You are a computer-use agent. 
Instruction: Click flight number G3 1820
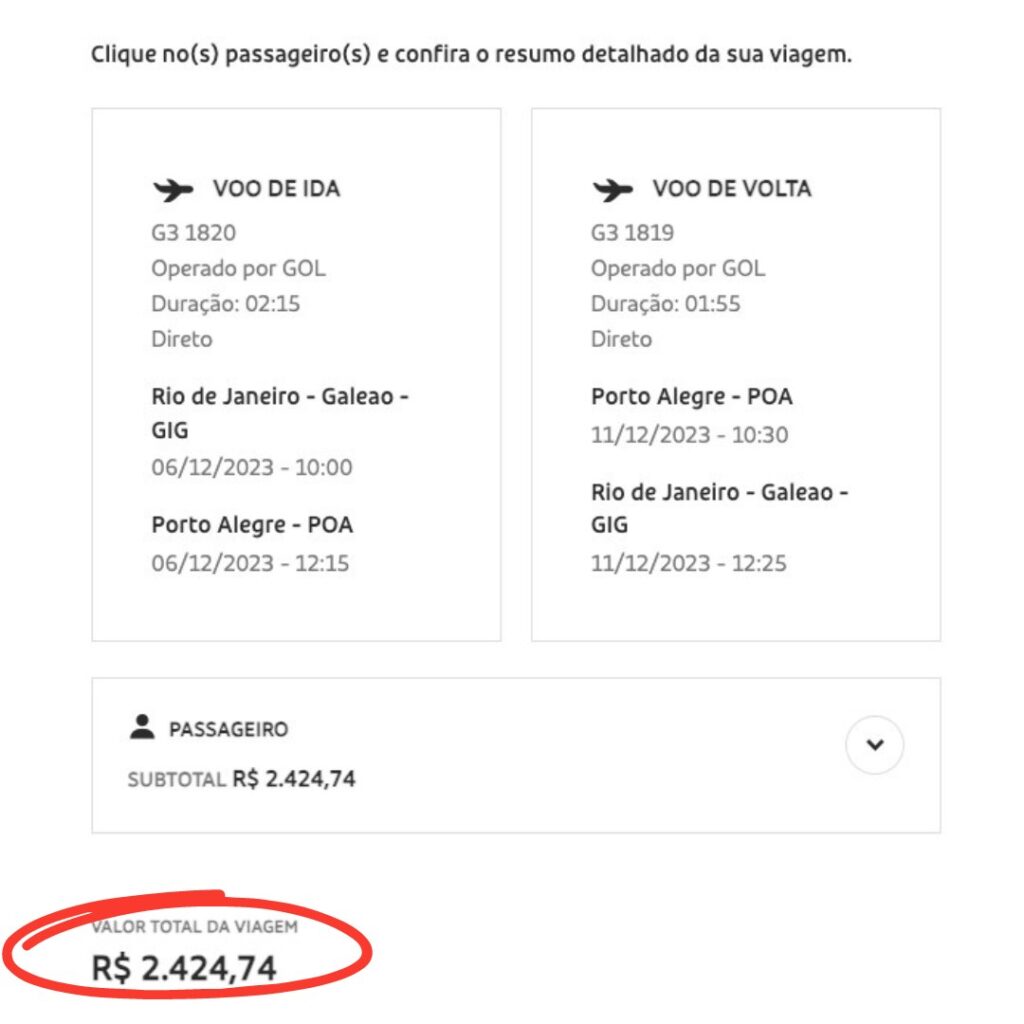(193, 232)
